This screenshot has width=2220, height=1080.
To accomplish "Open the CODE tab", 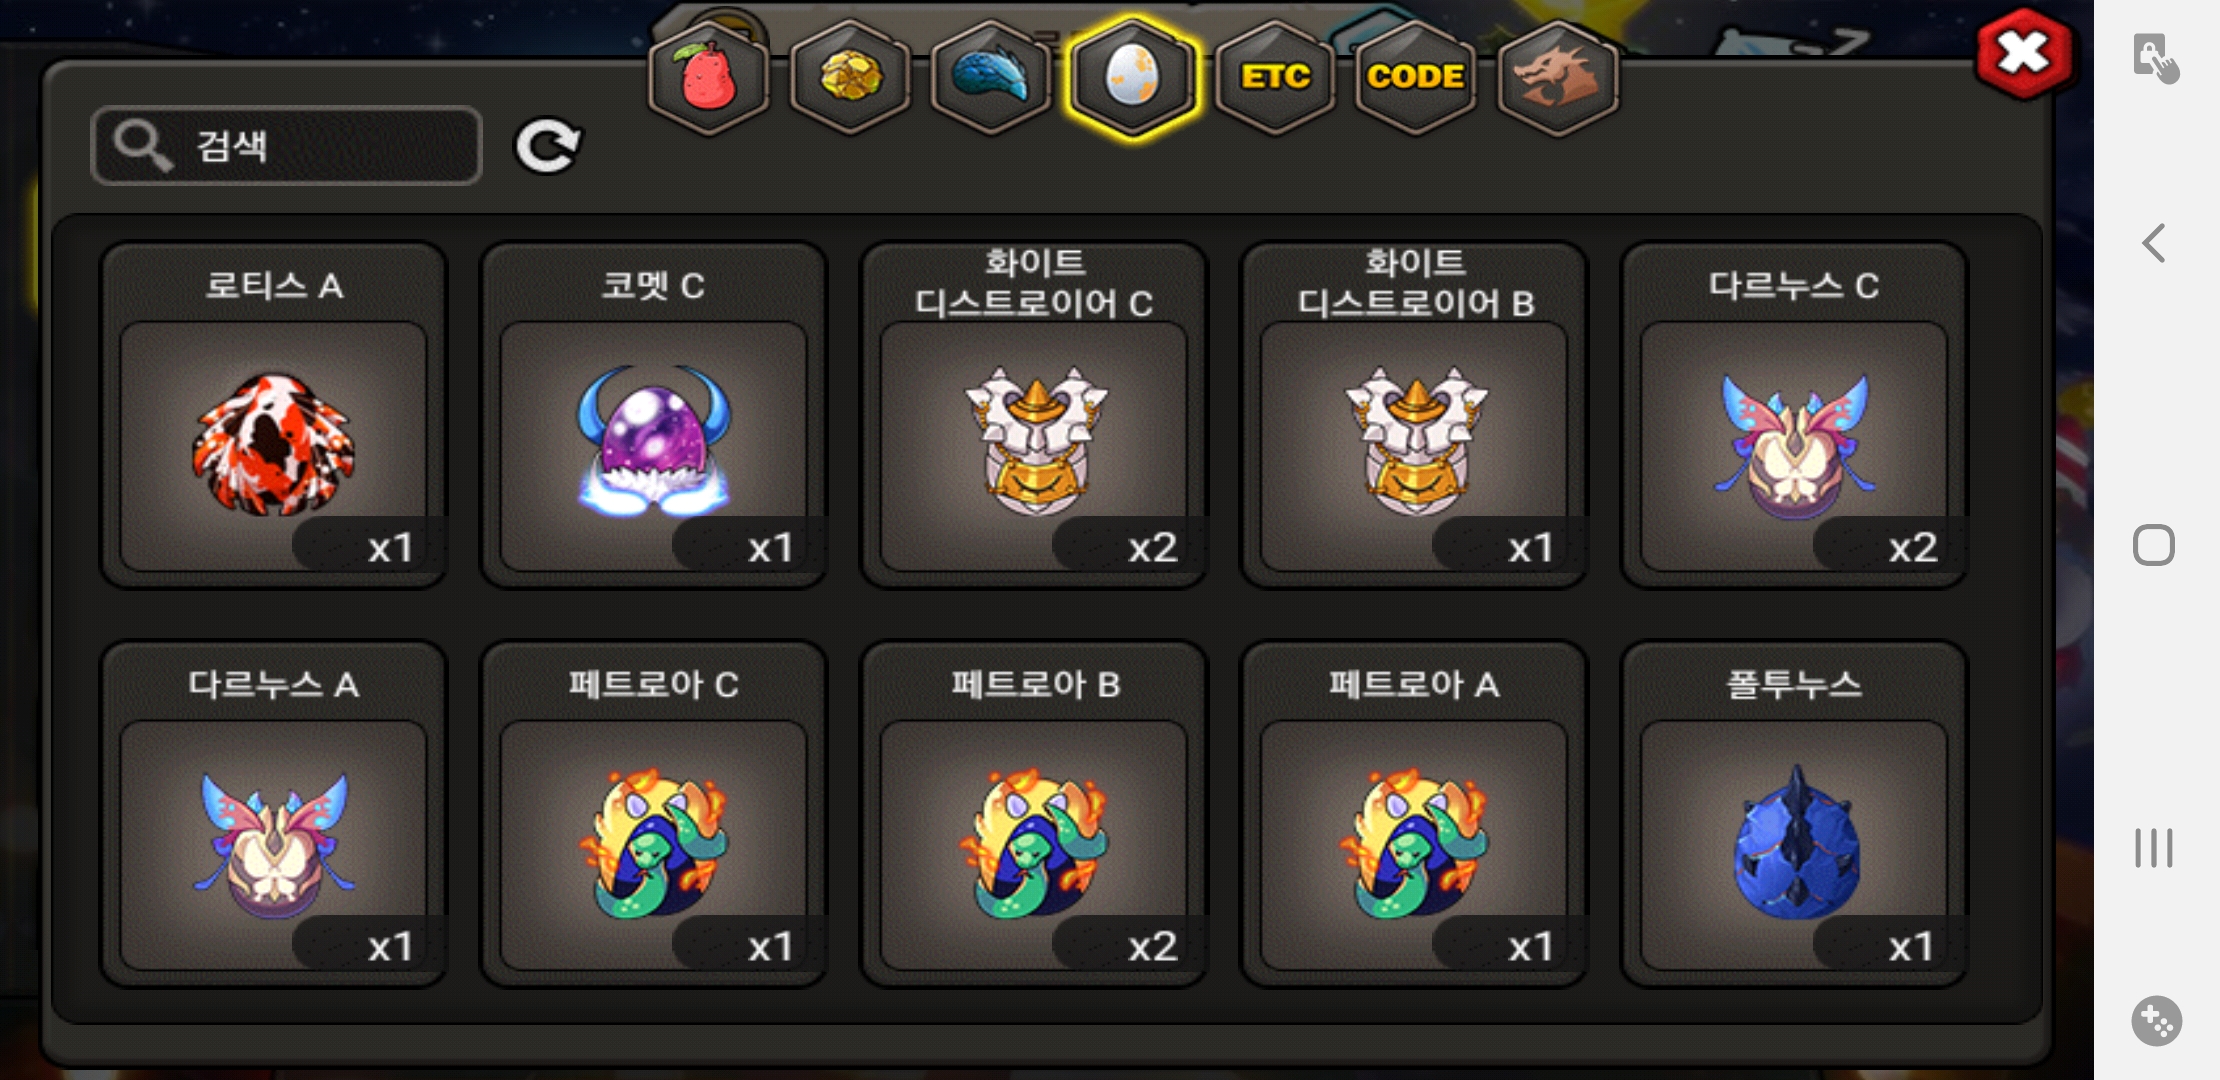I will (1416, 79).
